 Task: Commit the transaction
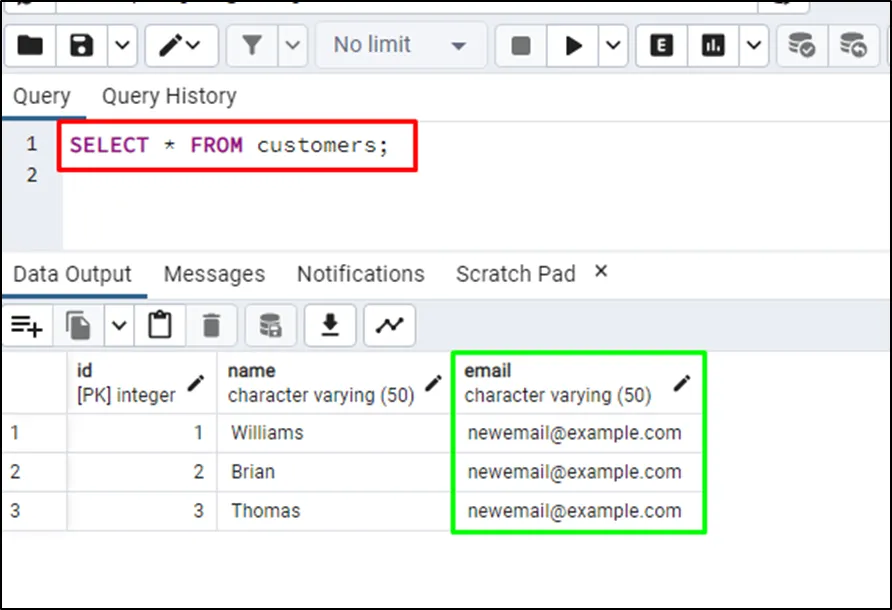tap(801, 46)
